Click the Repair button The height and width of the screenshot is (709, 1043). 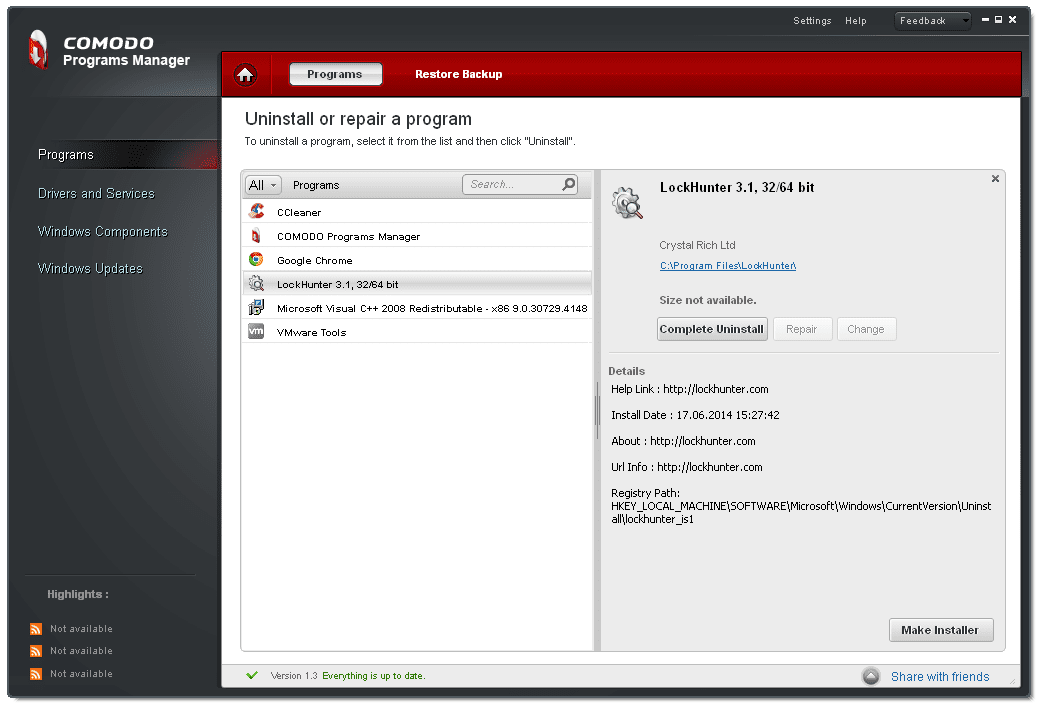click(802, 329)
